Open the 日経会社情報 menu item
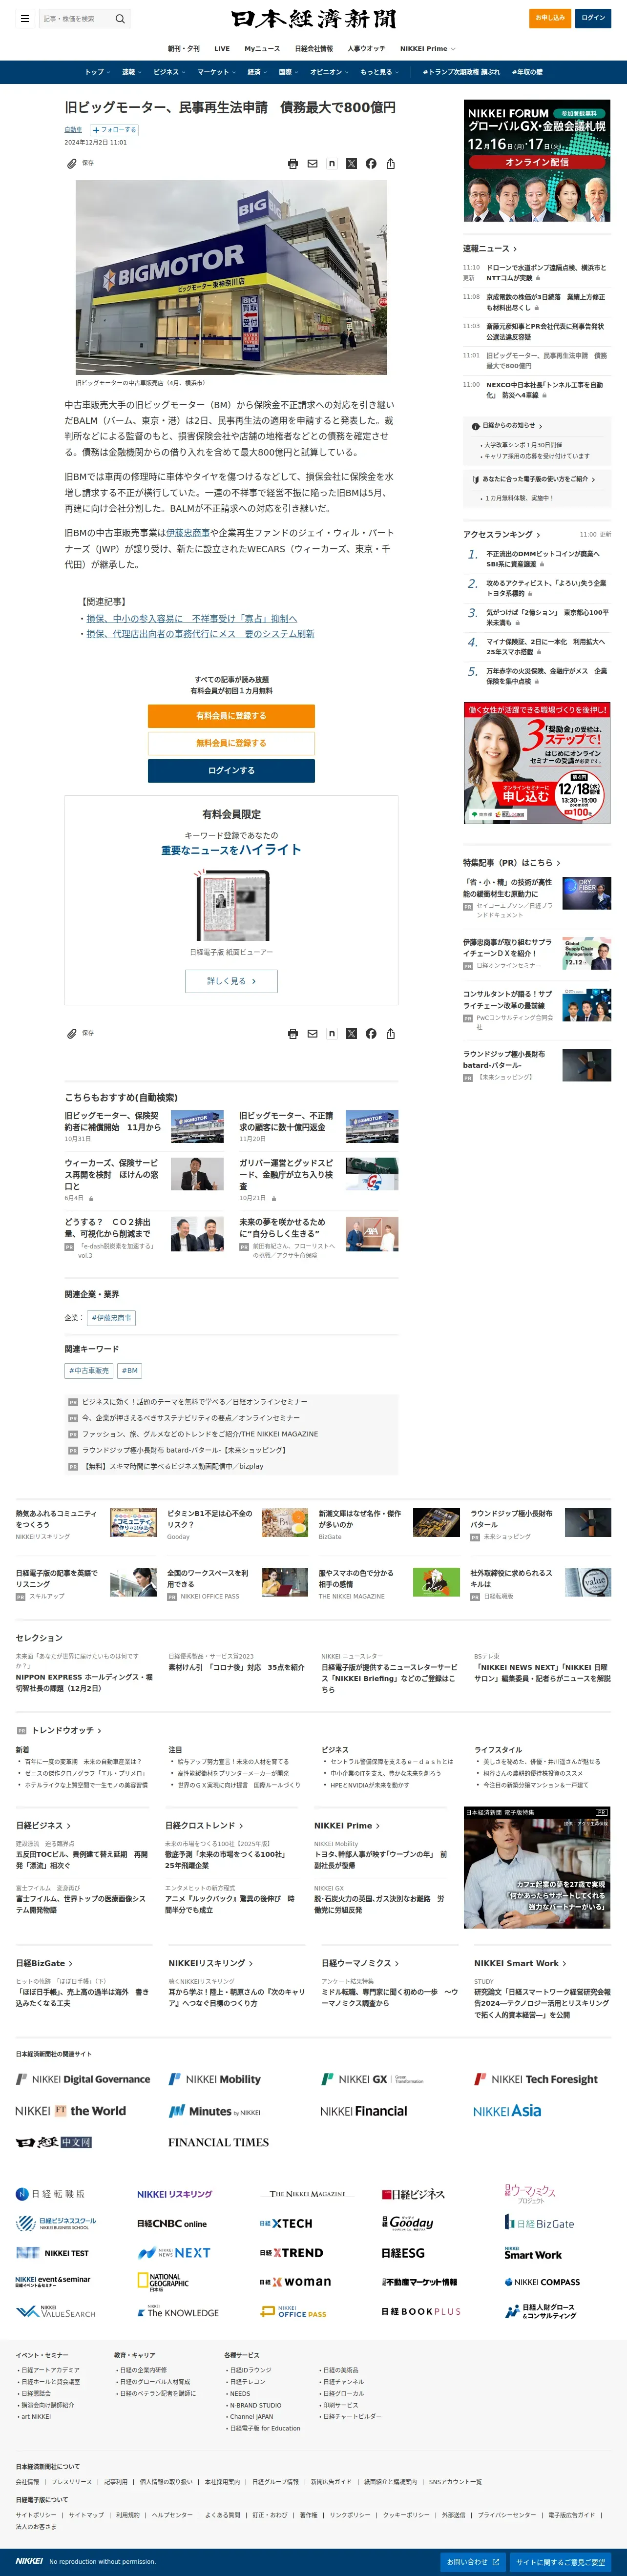Screen dimensions: 627x2576 pos(314,48)
